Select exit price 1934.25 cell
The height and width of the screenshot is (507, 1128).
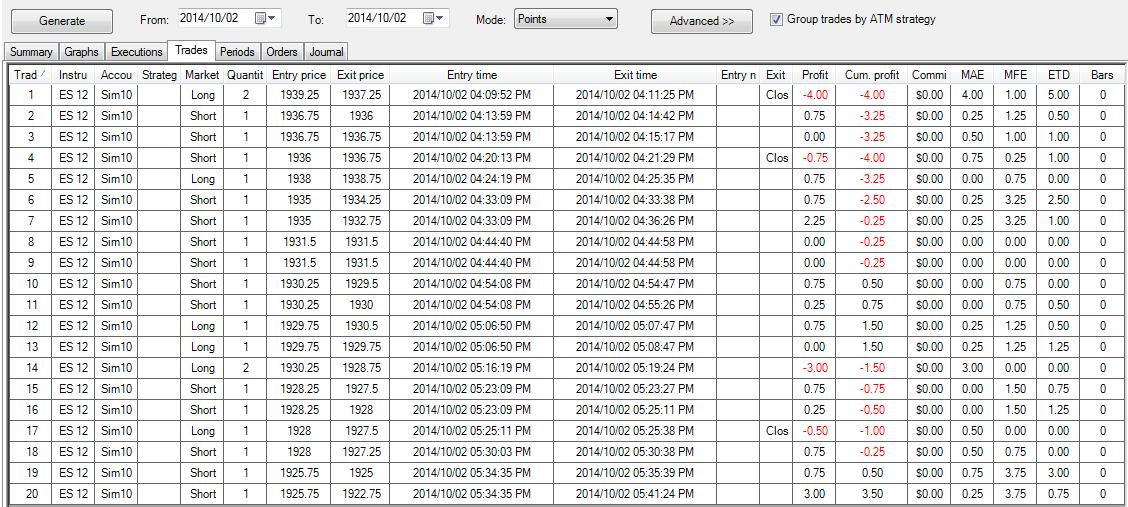pos(360,200)
